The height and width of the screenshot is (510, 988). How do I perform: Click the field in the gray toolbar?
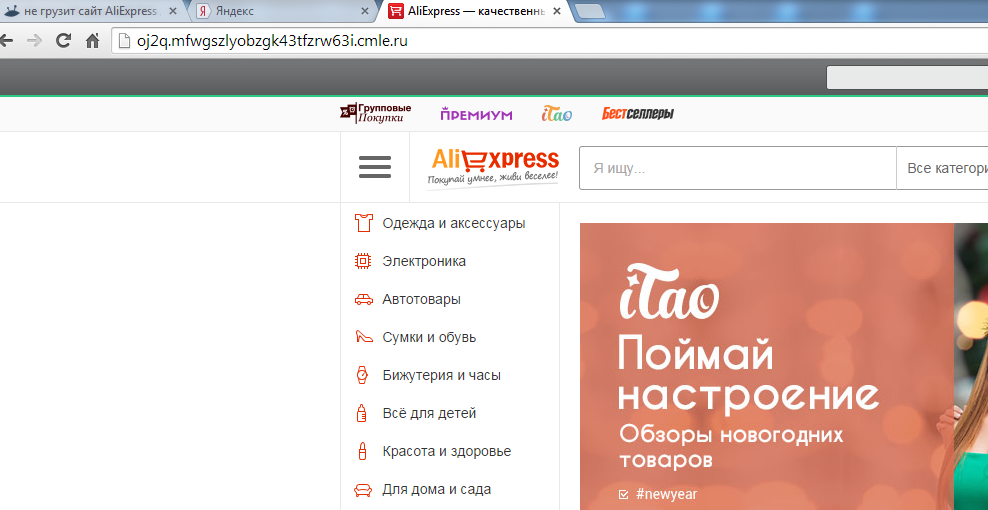coord(907,78)
